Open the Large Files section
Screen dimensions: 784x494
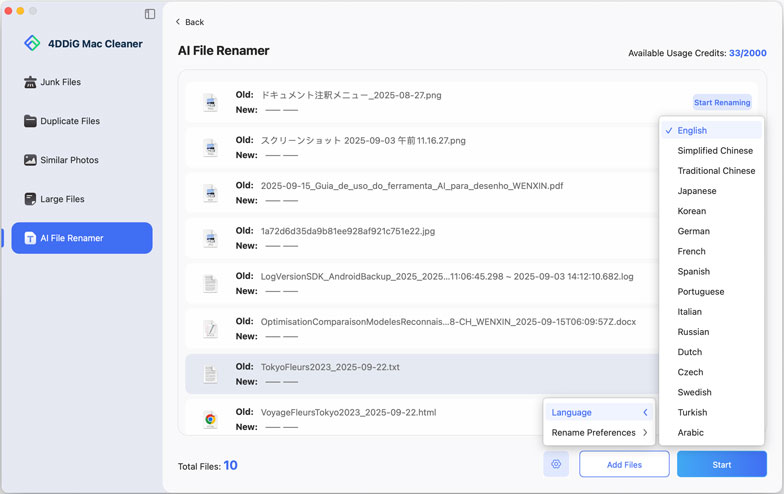tap(82, 199)
